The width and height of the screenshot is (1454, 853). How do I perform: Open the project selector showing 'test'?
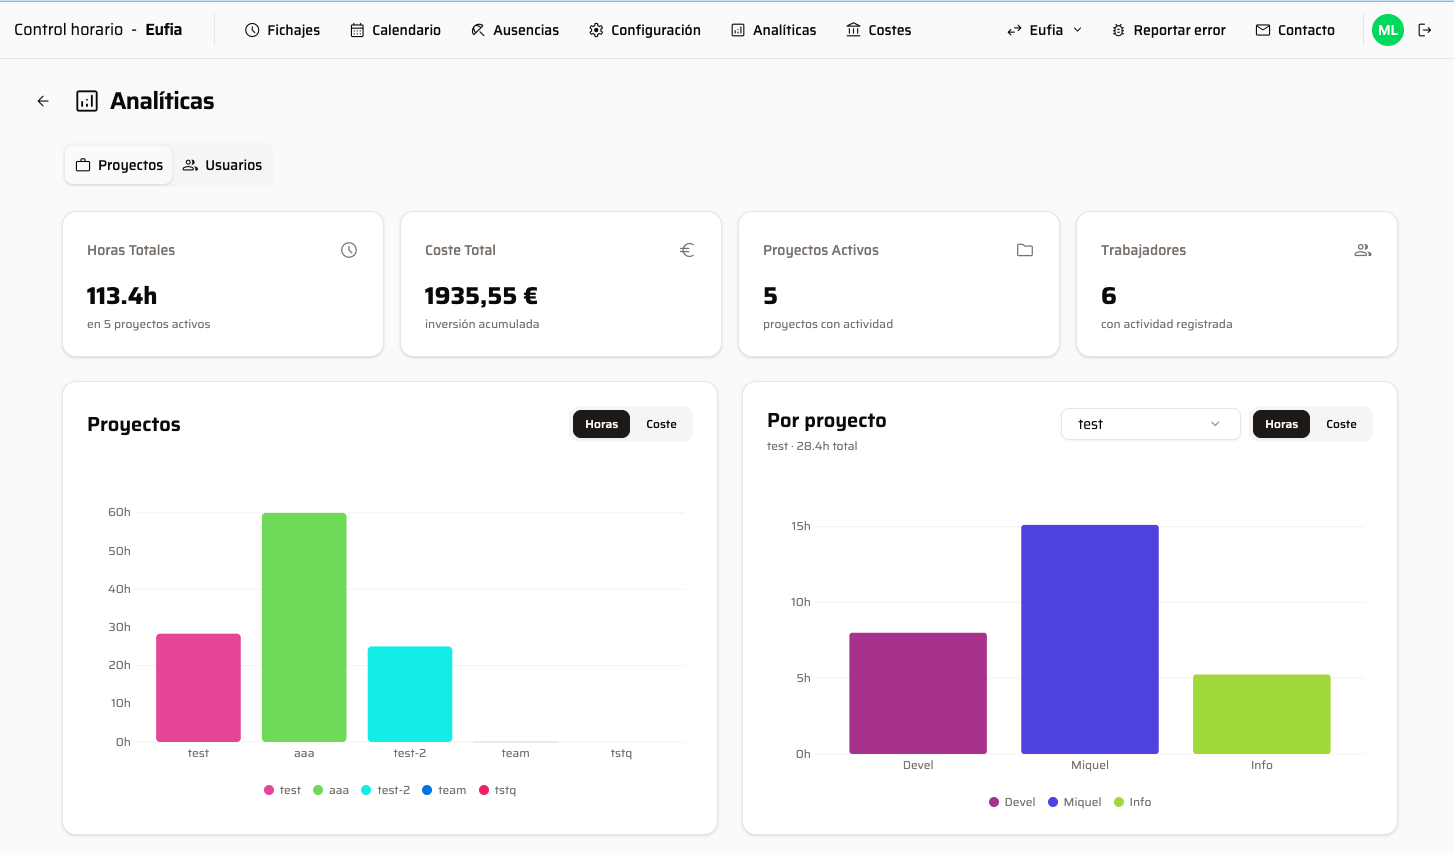tap(1150, 424)
